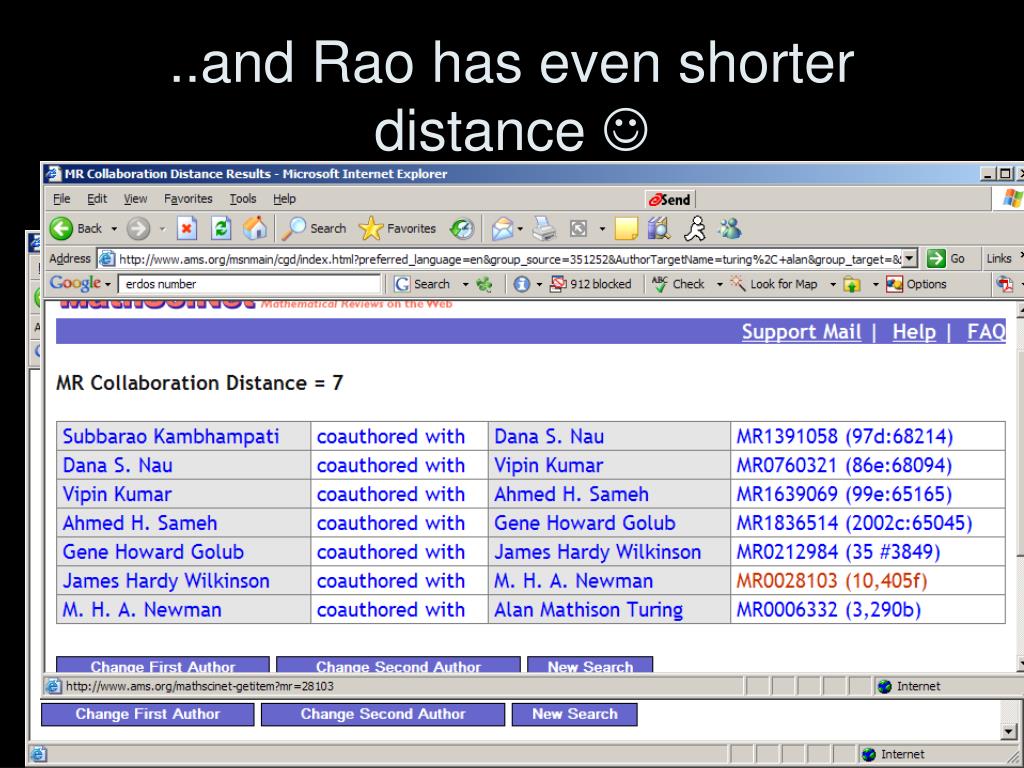The image size is (1024, 768).
Task: Click the Send toolbar button
Action: click(669, 199)
